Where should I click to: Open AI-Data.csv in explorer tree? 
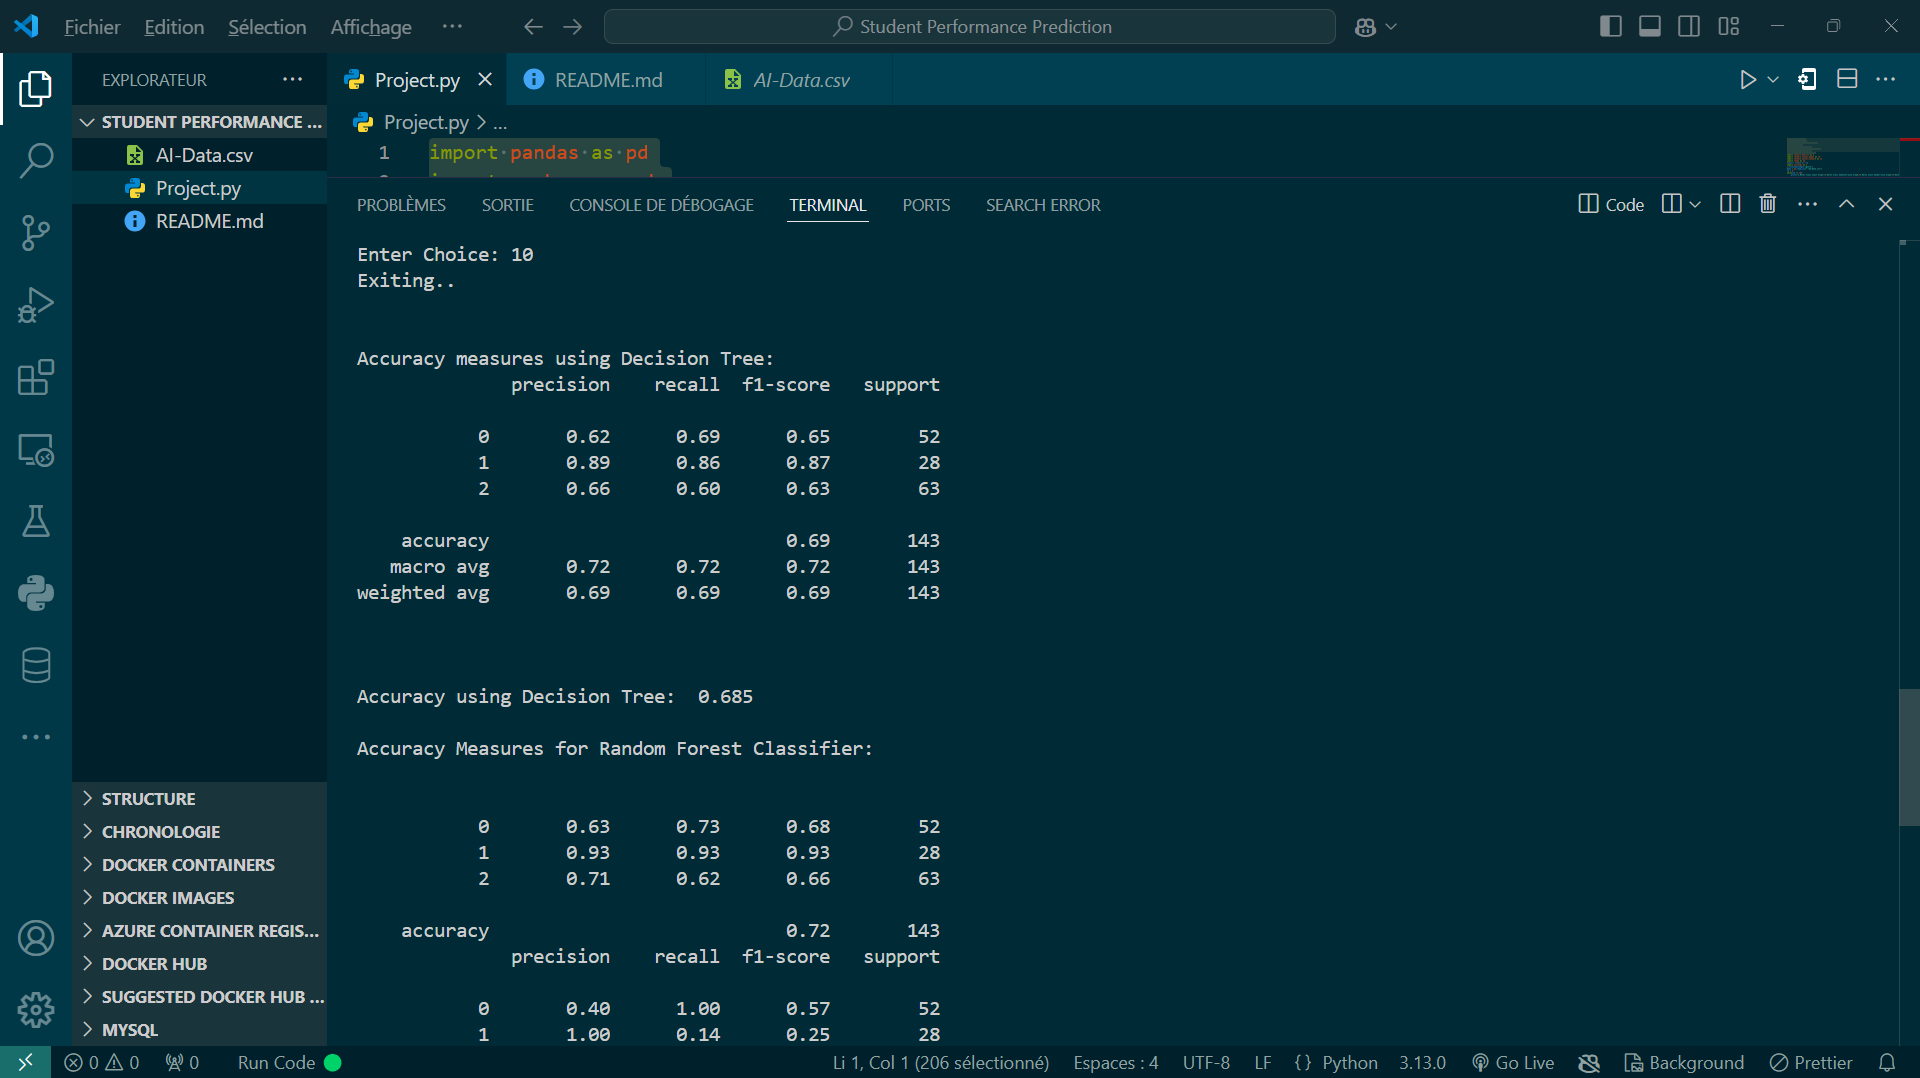tap(204, 155)
